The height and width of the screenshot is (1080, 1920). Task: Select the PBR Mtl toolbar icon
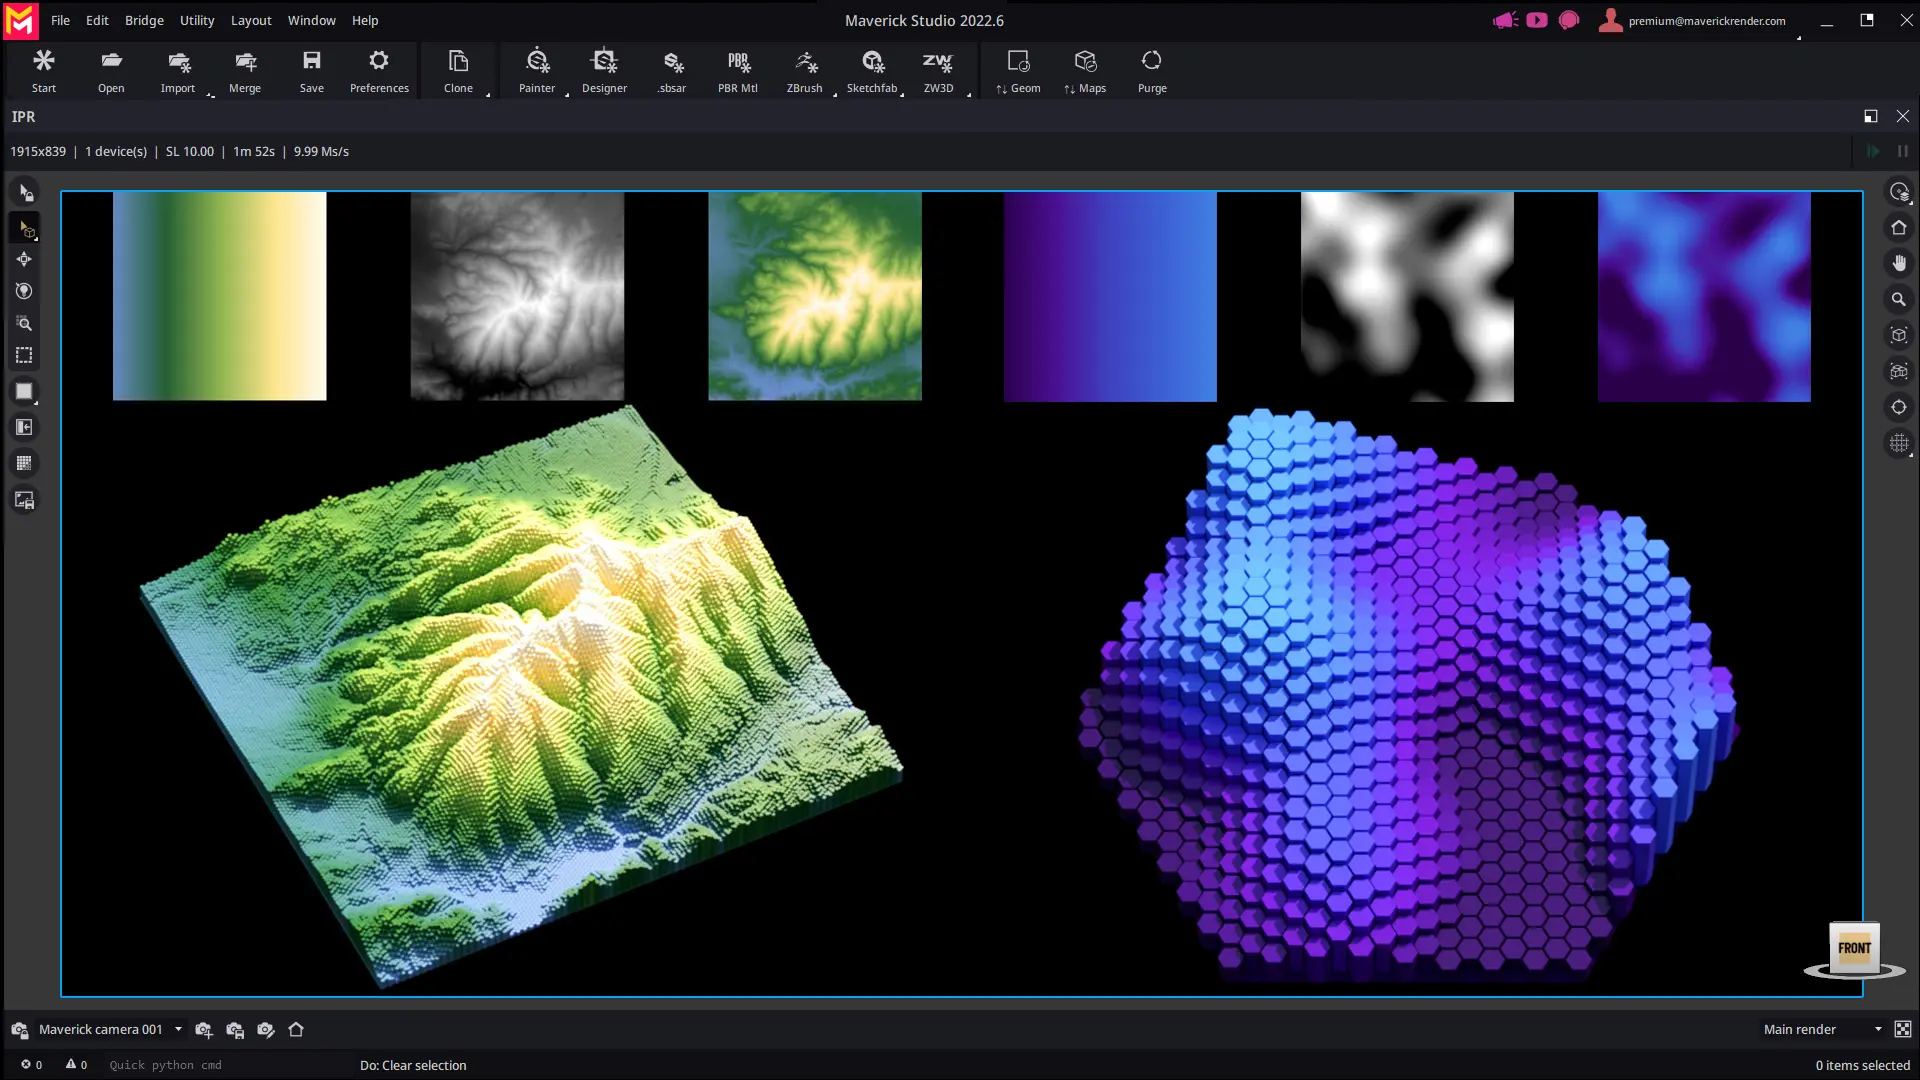738,70
